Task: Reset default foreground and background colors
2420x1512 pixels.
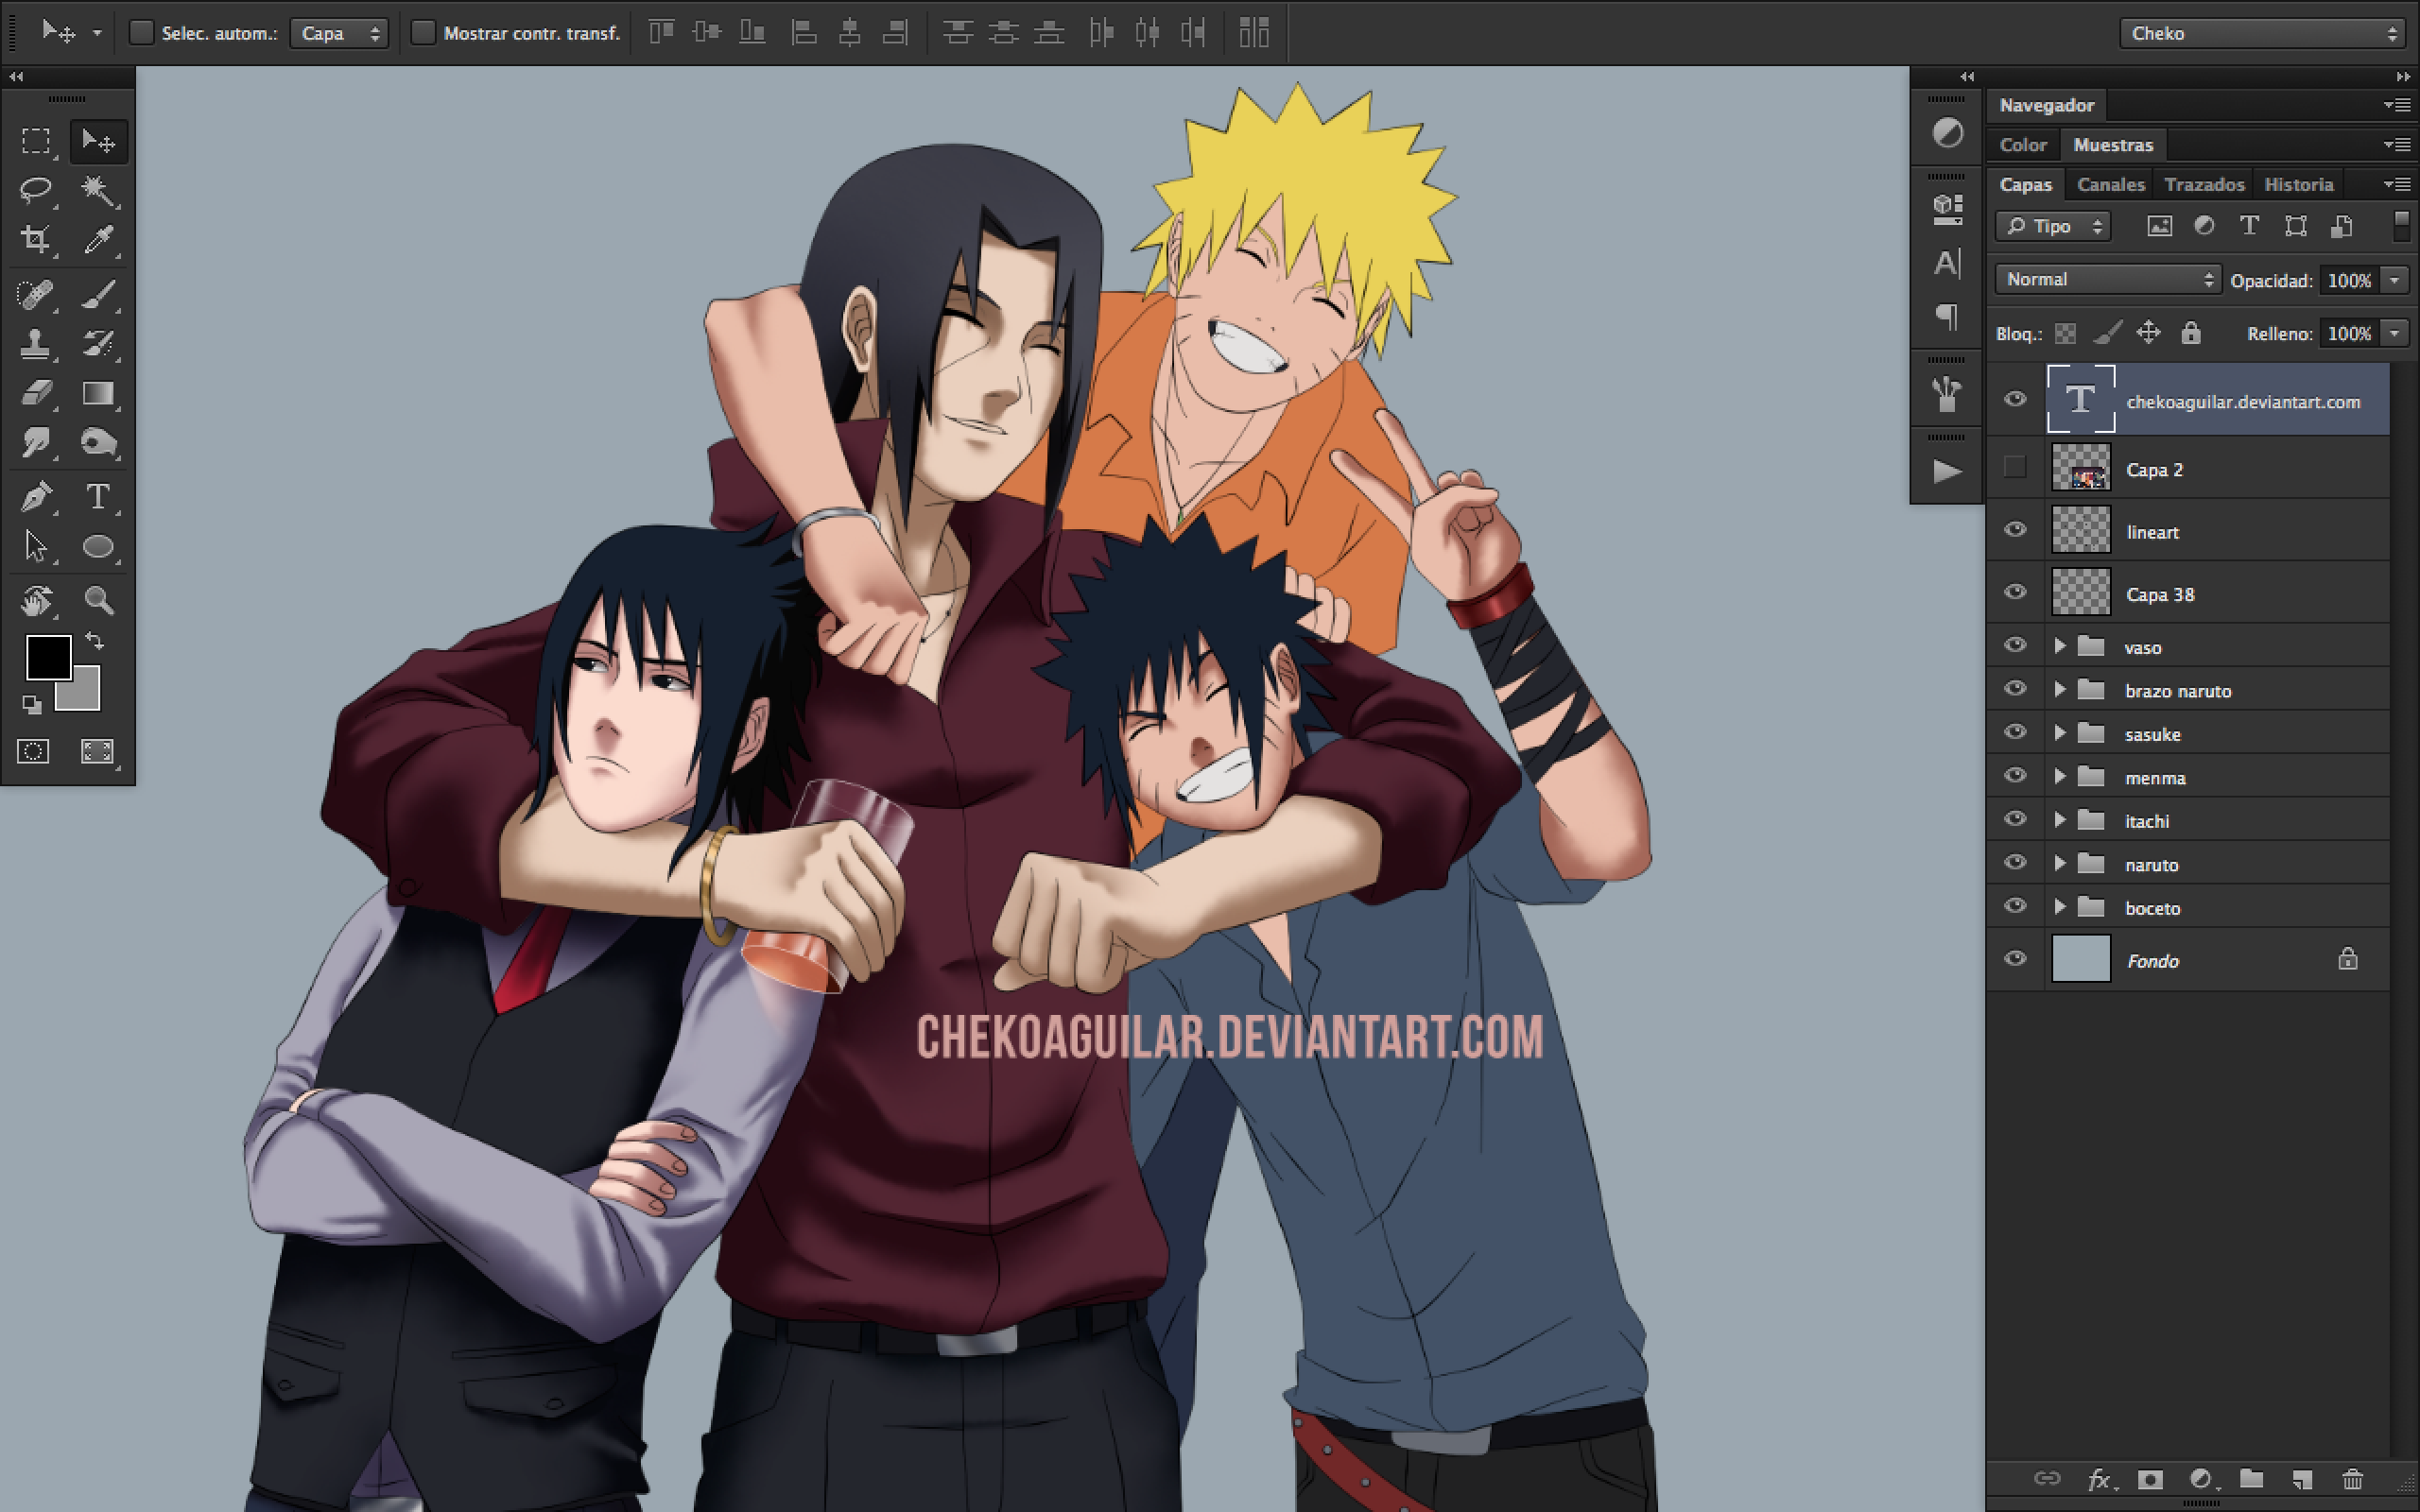Action: tap(32, 705)
